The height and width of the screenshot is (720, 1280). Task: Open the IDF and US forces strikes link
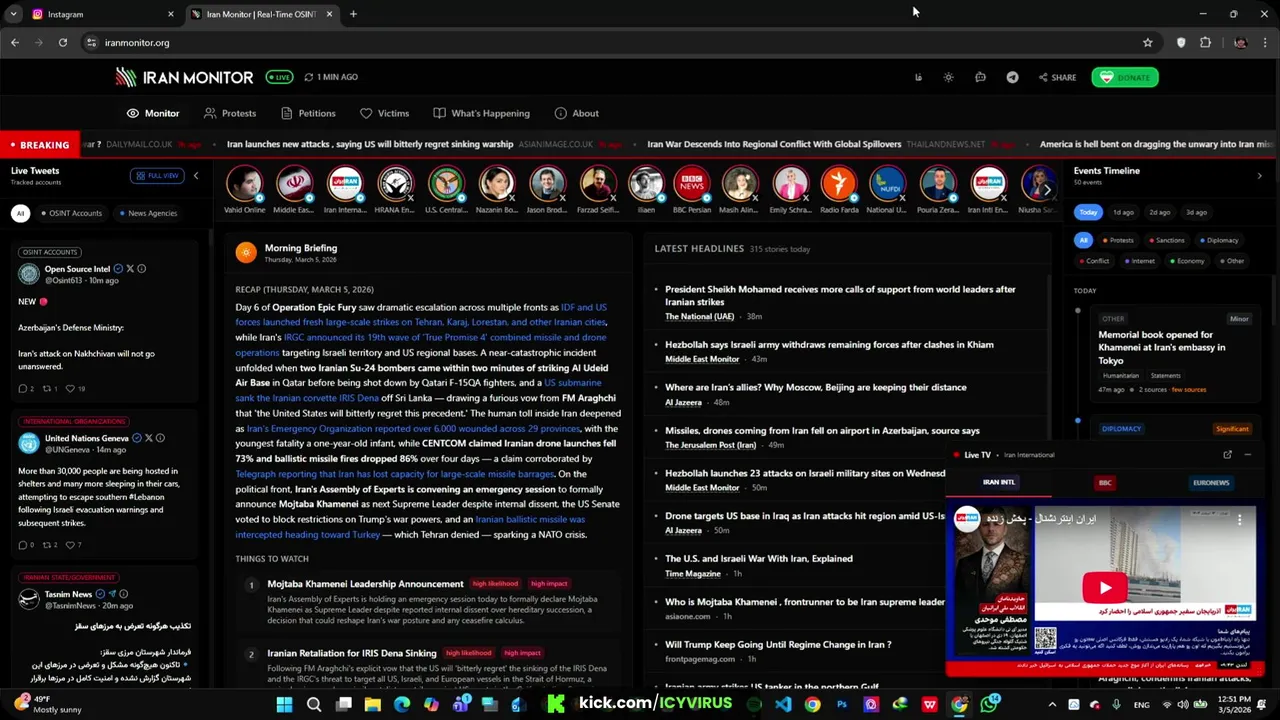421,315
